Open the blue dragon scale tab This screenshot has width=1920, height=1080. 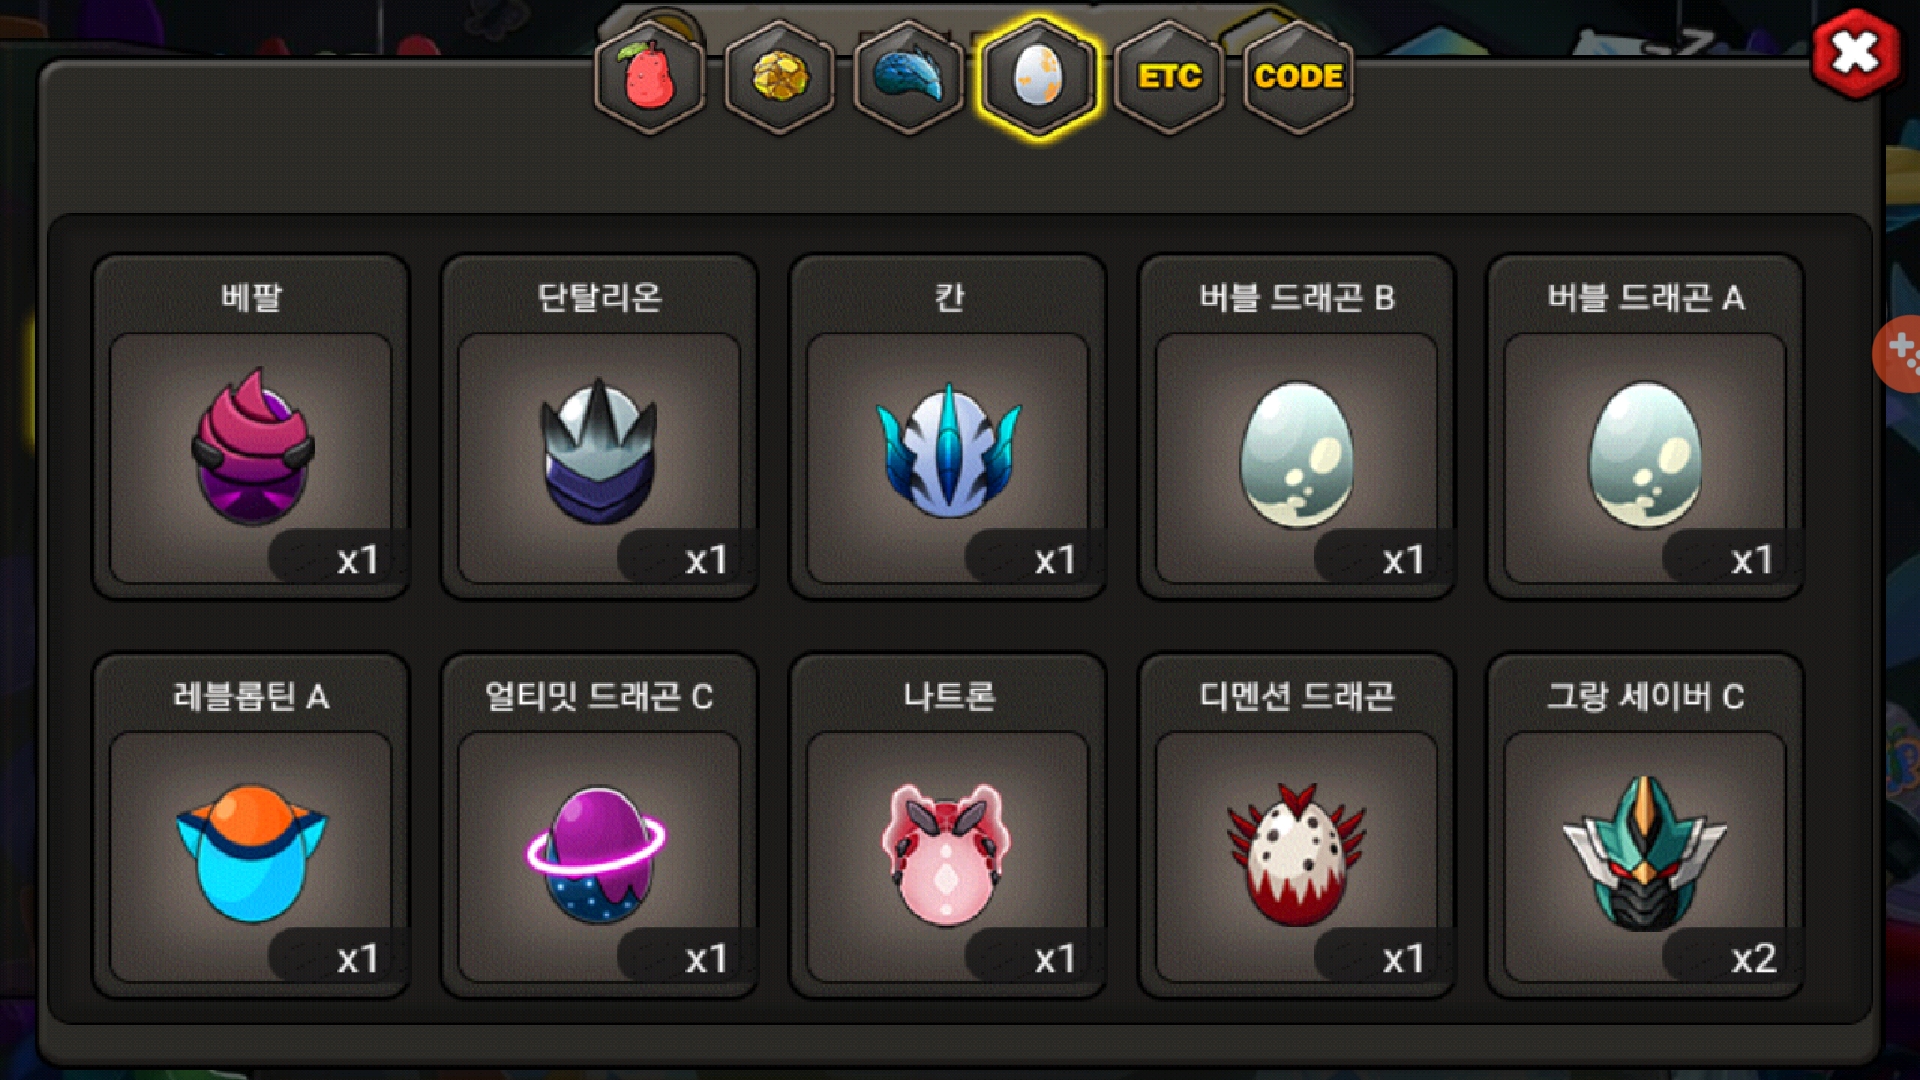tap(909, 77)
